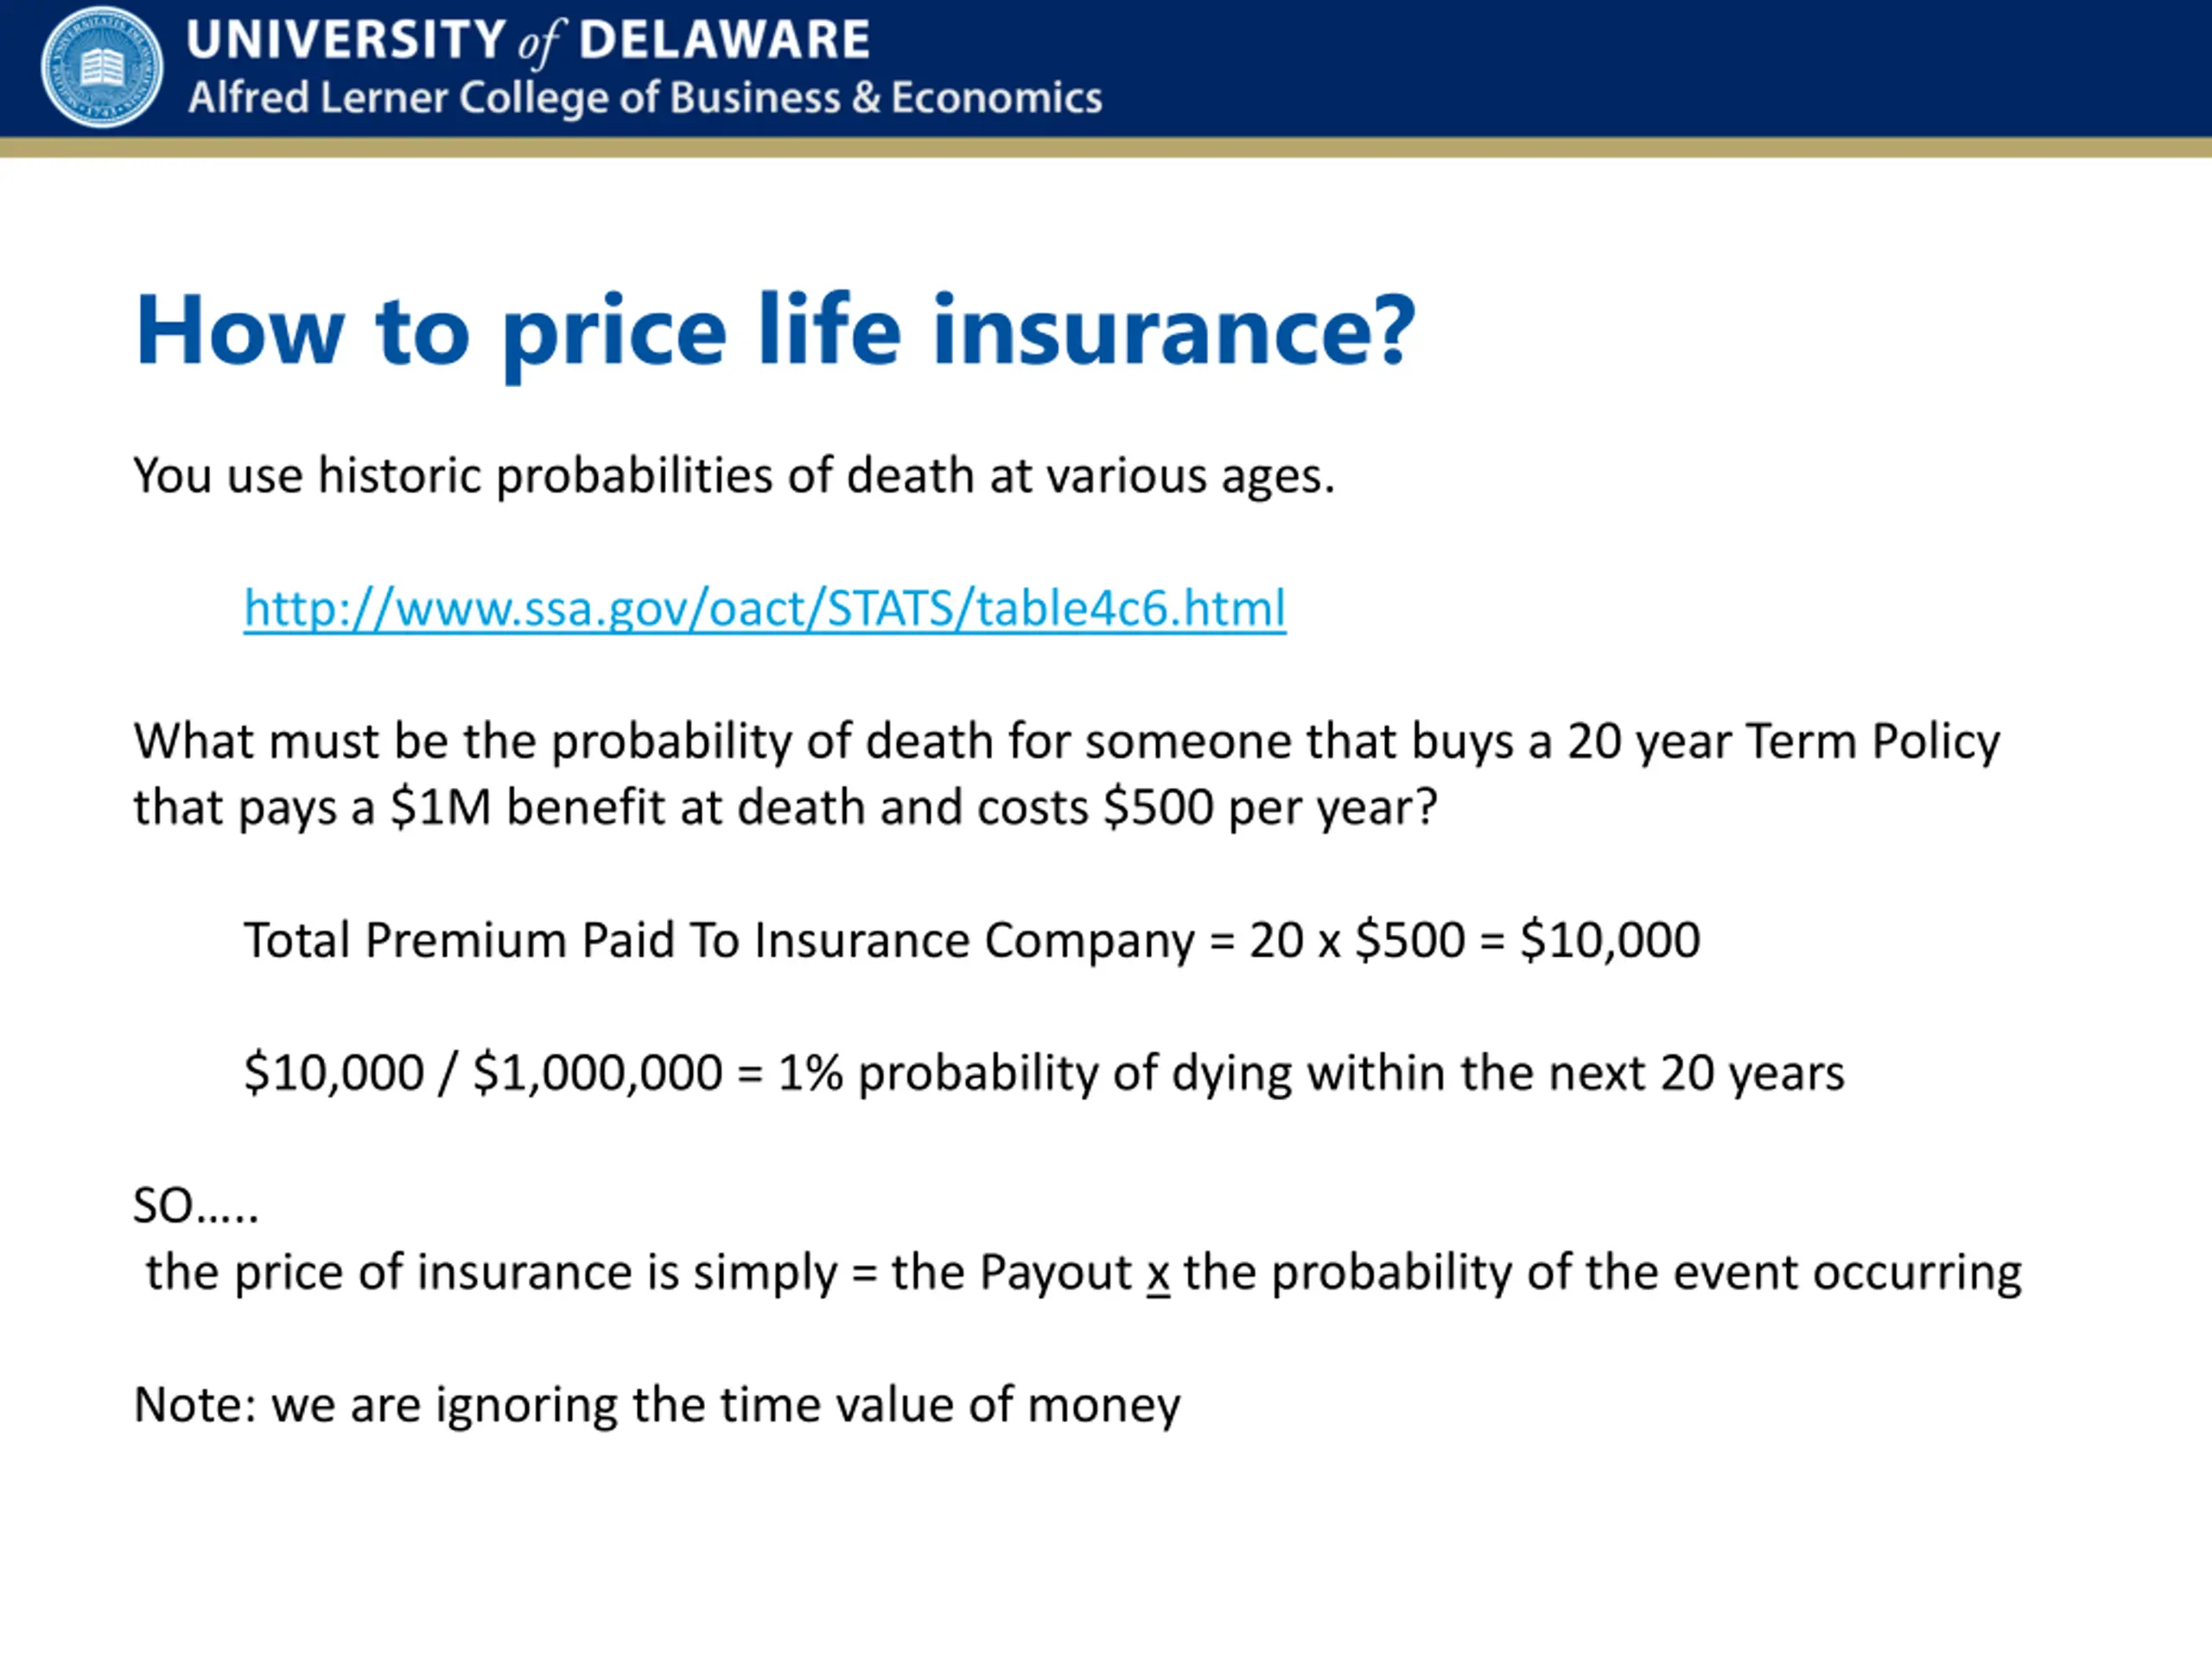Open the ssa.gov table4c6.html link
Screen dimensions: 2212x1659
765,608
